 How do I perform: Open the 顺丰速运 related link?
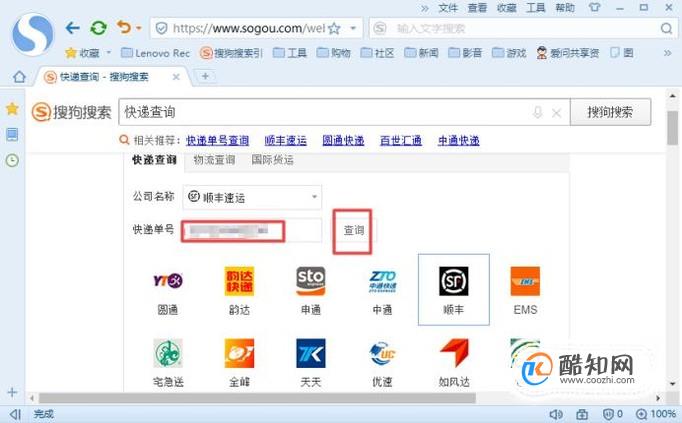click(x=286, y=140)
